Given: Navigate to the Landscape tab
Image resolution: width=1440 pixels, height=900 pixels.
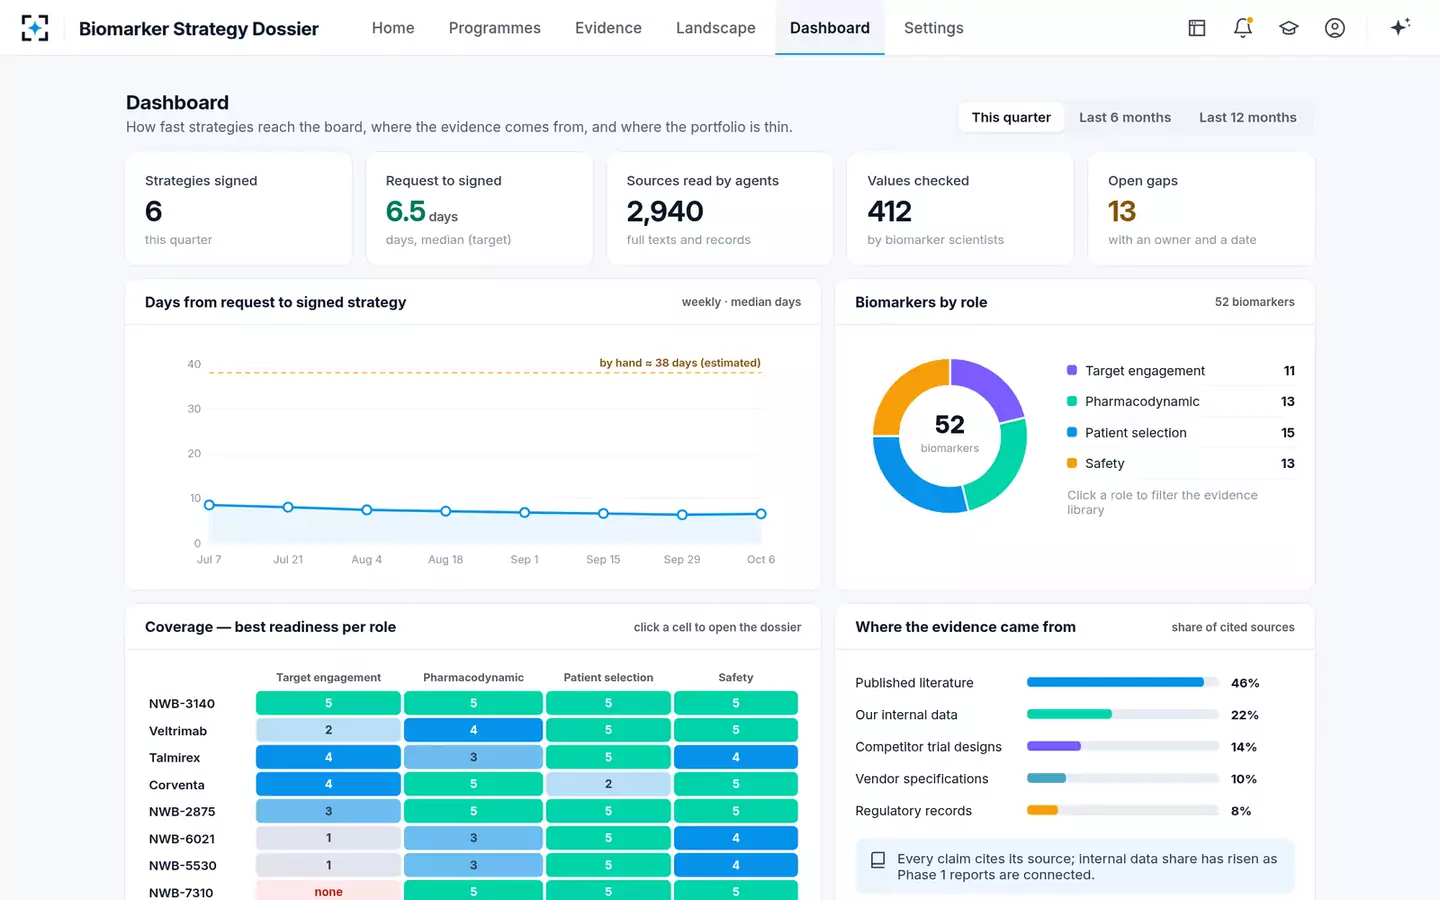Looking at the screenshot, I should [x=716, y=28].
